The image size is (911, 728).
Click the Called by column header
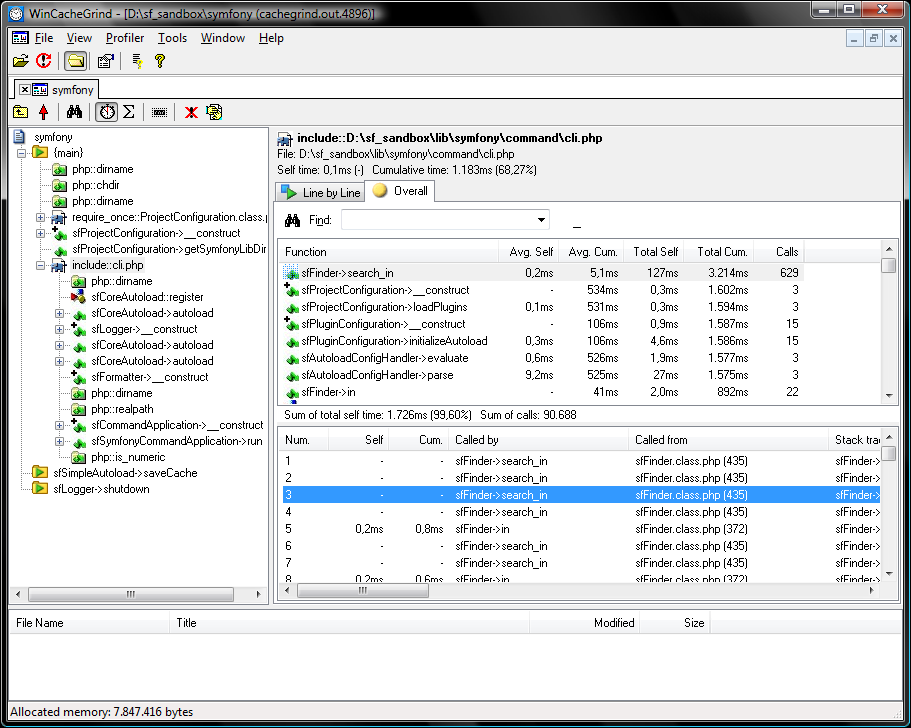477,440
